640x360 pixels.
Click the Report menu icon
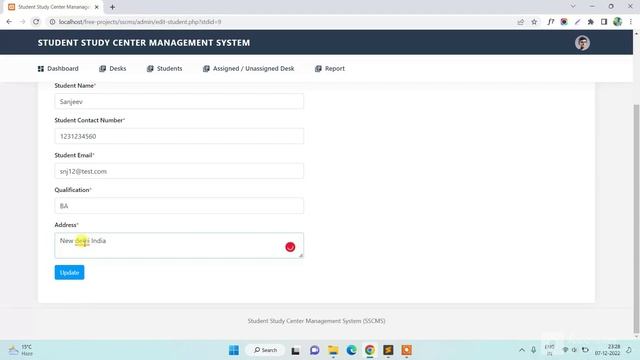point(318,69)
